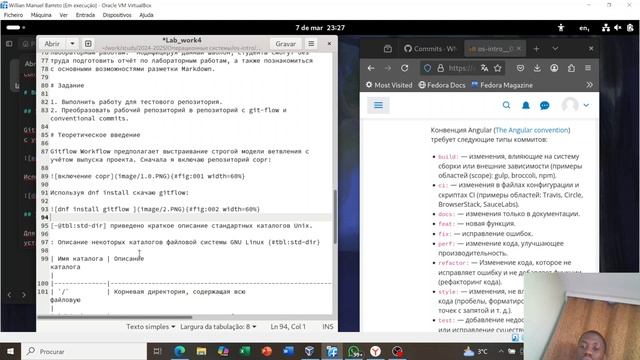Image resolution: width=640 pixels, height=360 pixels.
Task: Open Firefox account icon
Action: (x=554, y=68)
